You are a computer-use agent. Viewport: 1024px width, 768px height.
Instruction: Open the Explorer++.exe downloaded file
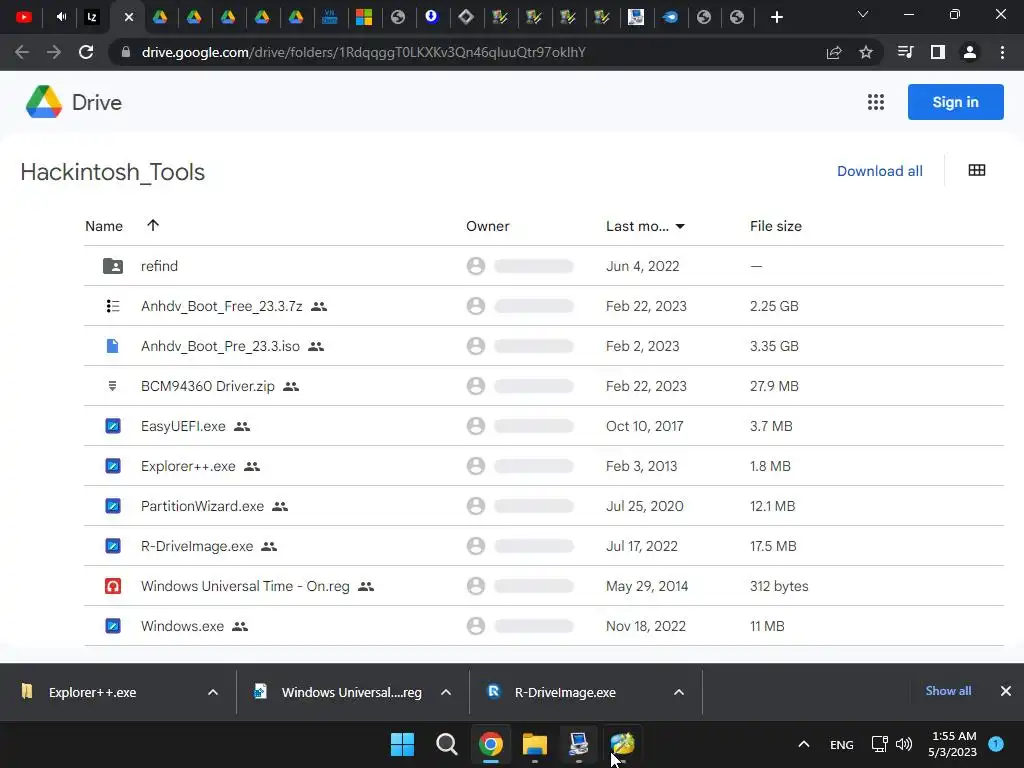[92, 692]
